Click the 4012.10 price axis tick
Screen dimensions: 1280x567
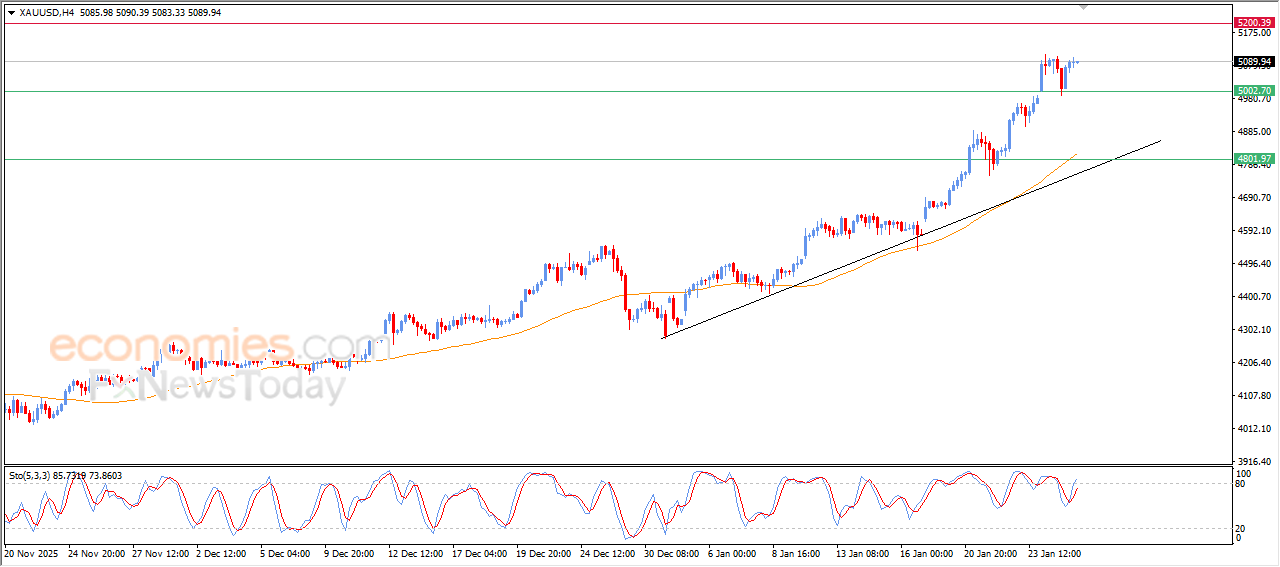click(1253, 429)
